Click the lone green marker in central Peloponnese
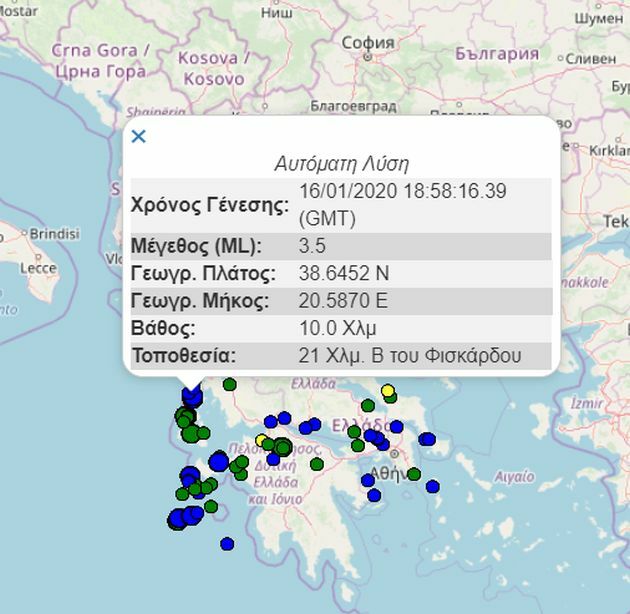The height and width of the screenshot is (614, 630). (x=317, y=464)
